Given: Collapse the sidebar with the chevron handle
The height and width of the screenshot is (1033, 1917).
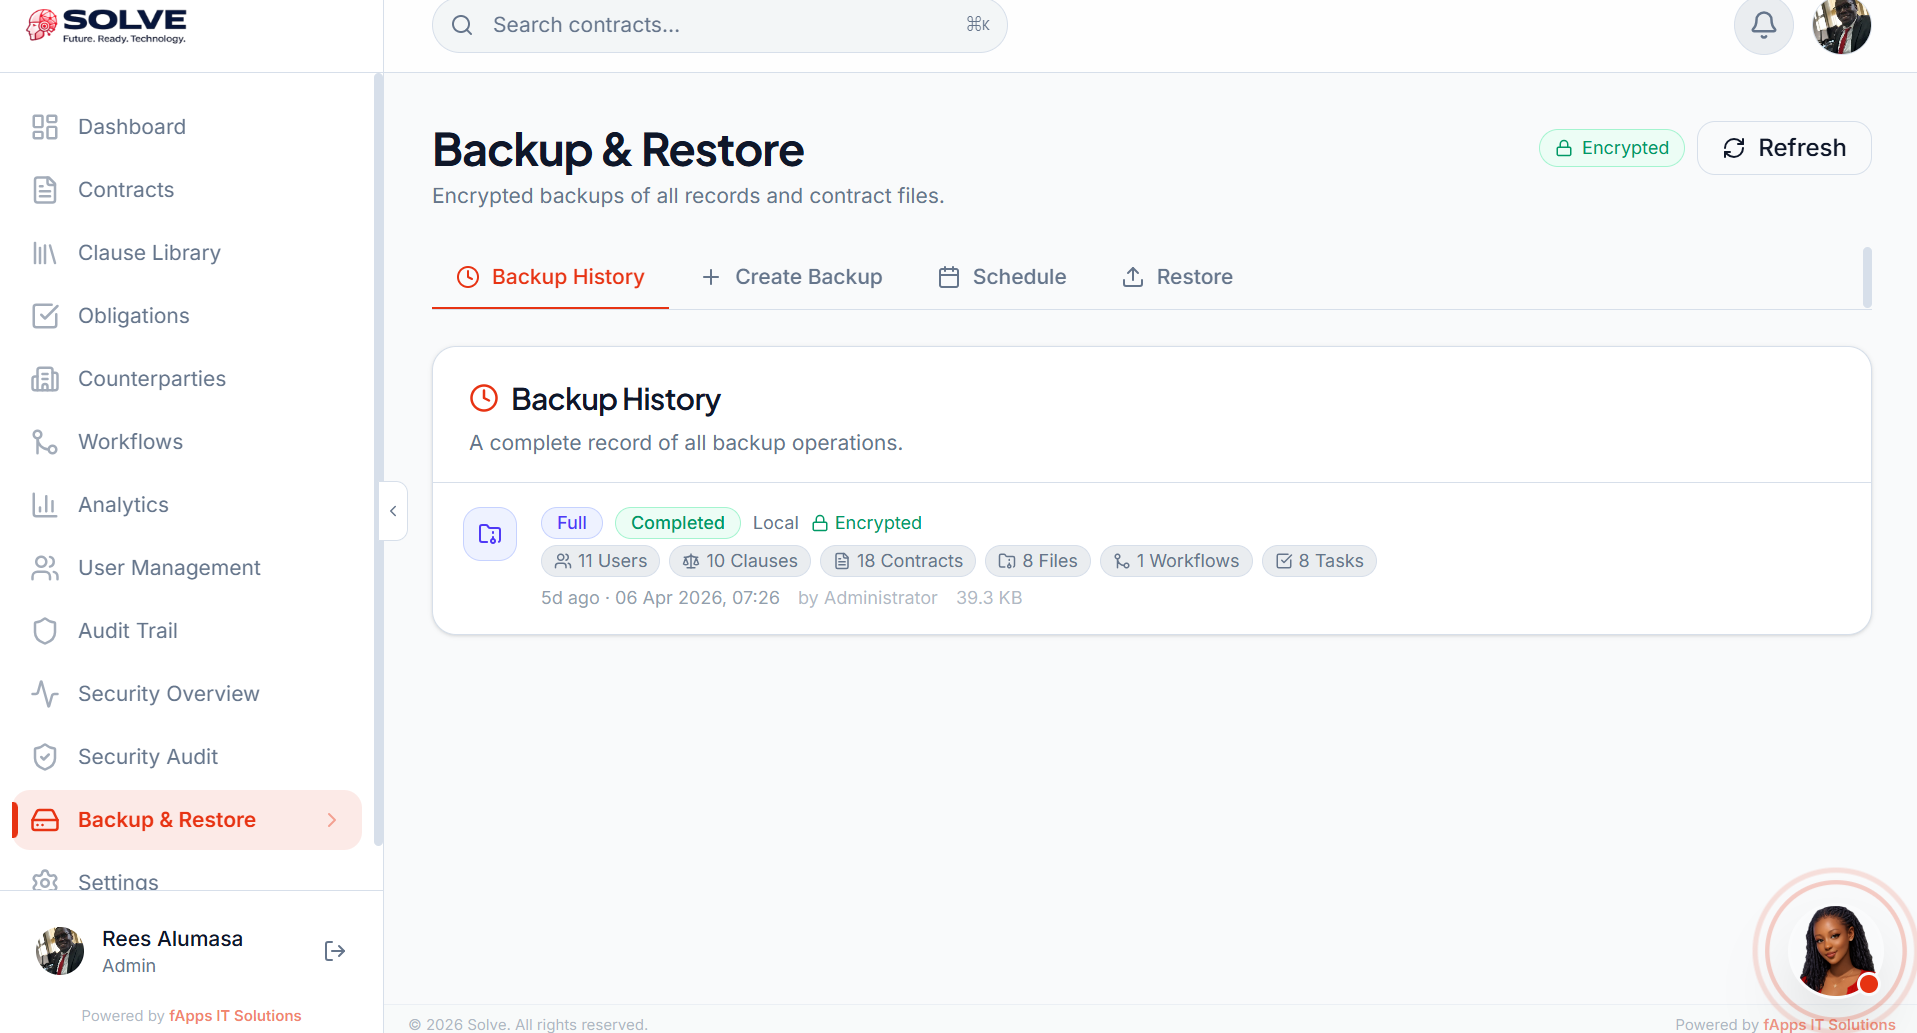Looking at the screenshot, I should tap(393, 511).
